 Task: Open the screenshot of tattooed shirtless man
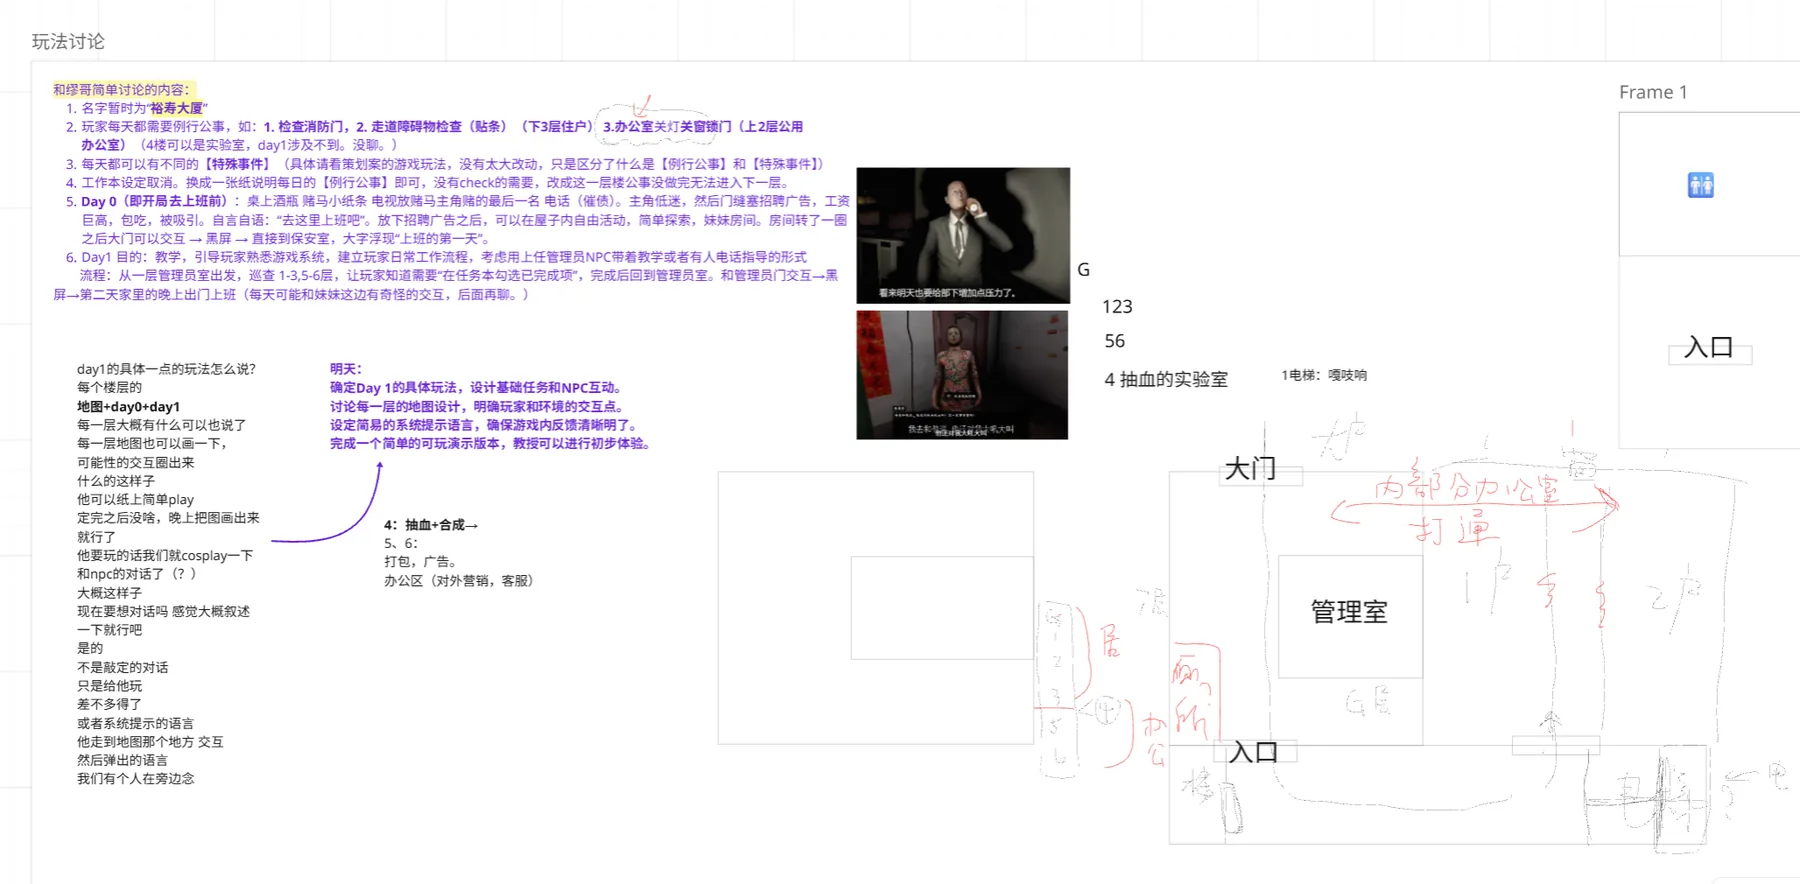tap(962, 375)
